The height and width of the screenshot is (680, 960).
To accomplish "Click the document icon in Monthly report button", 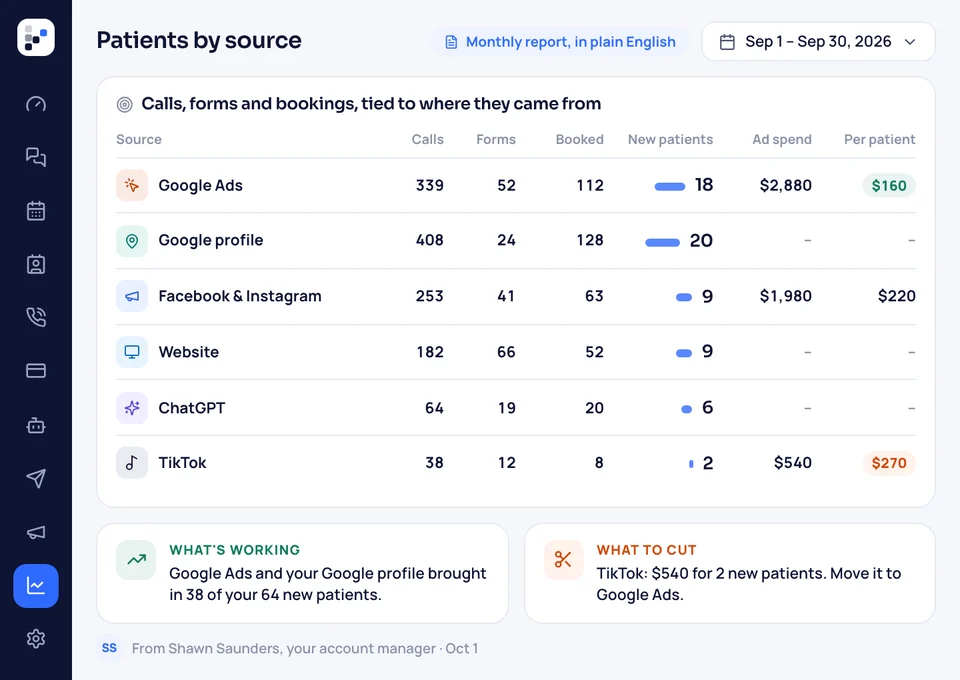I will (451, 42).
